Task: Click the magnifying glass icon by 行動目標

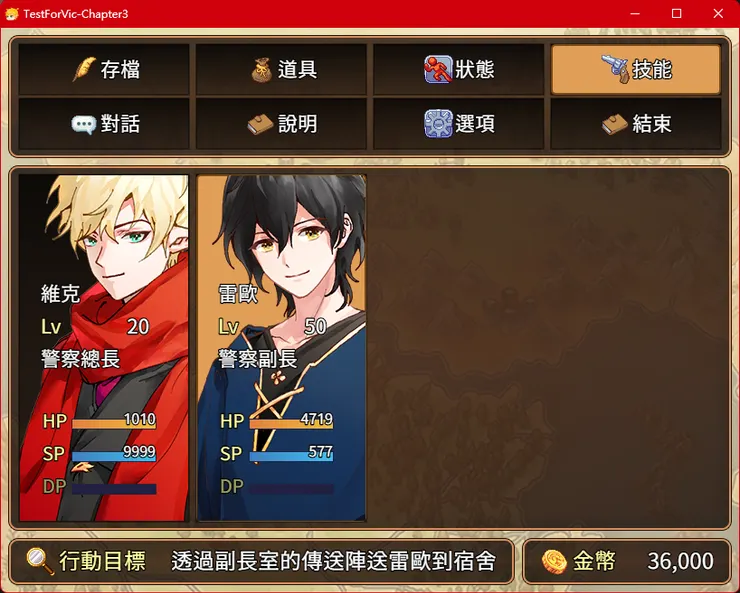Action: tap(40, 561)
